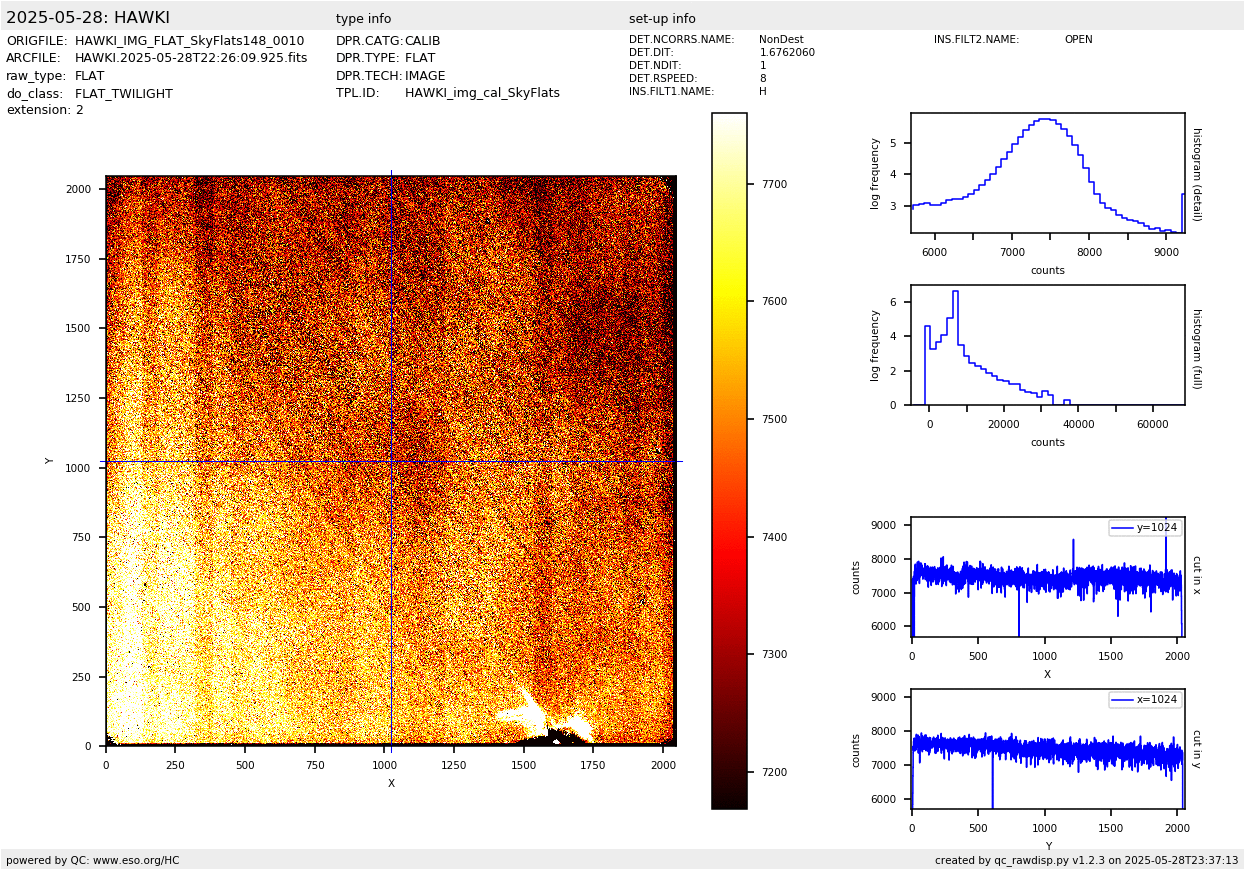
Task: Click the INS.FILT2.NAME value OPEN
Action: coord(1078,40)
